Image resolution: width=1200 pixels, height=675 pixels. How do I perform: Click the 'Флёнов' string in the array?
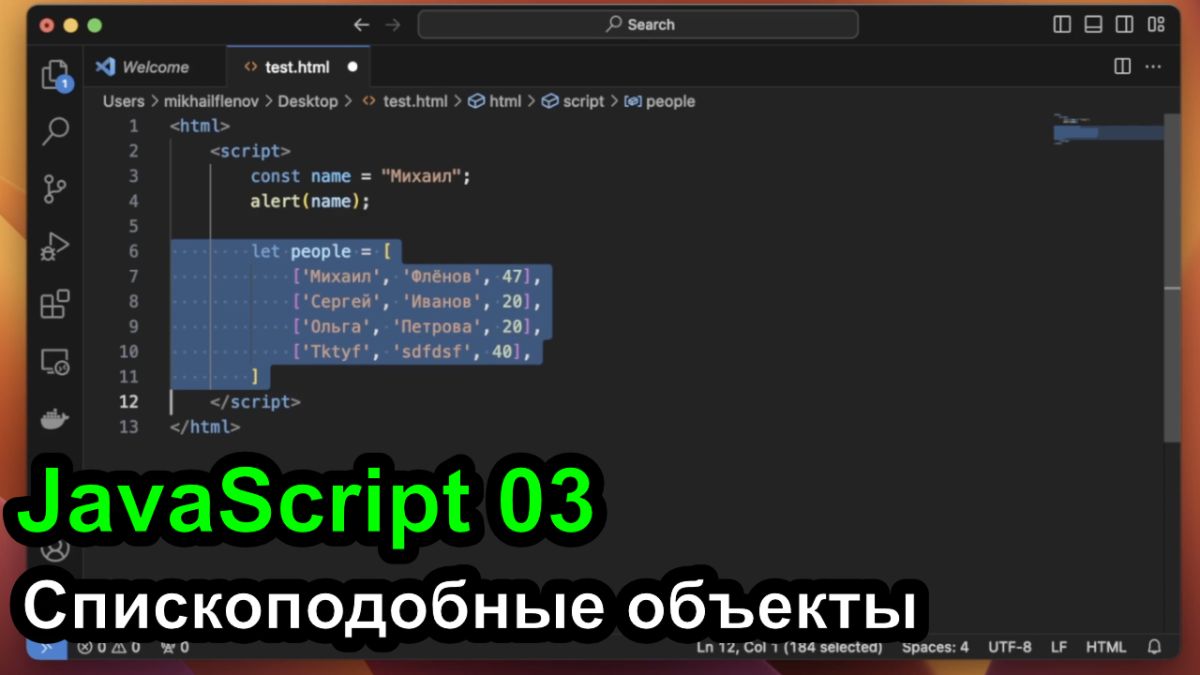pos(441,276)
